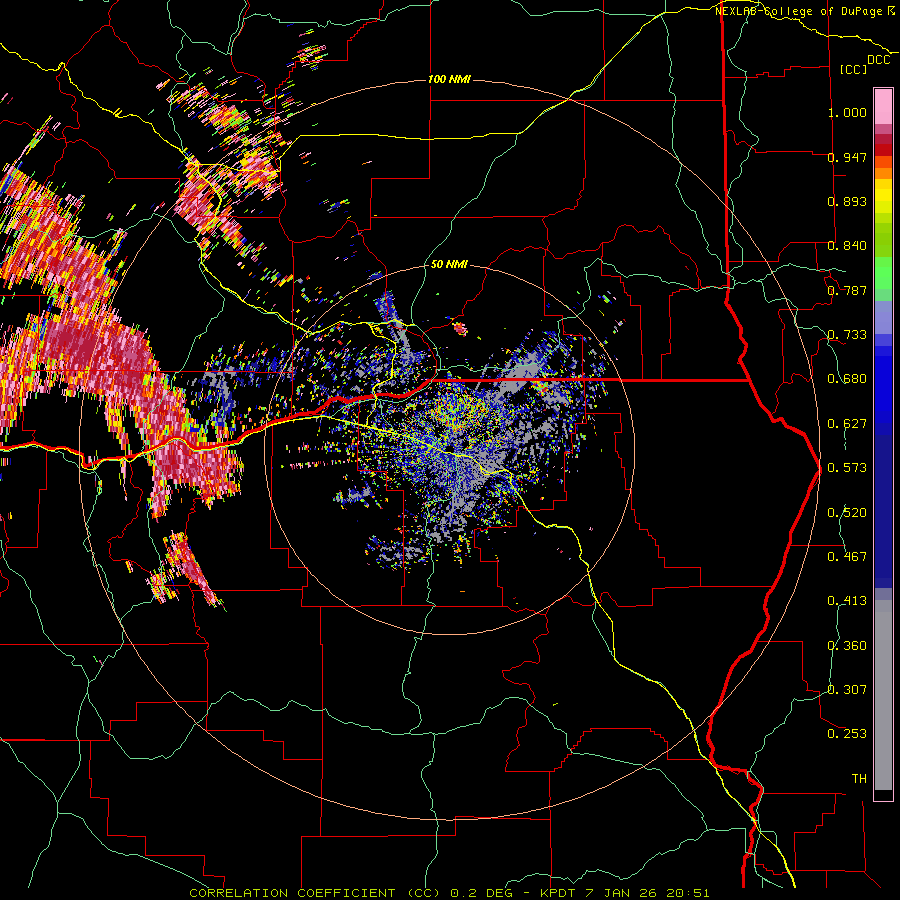900x900 pixels.
Task: Click the 0.680 scale value
Action: tap(847, 379)
